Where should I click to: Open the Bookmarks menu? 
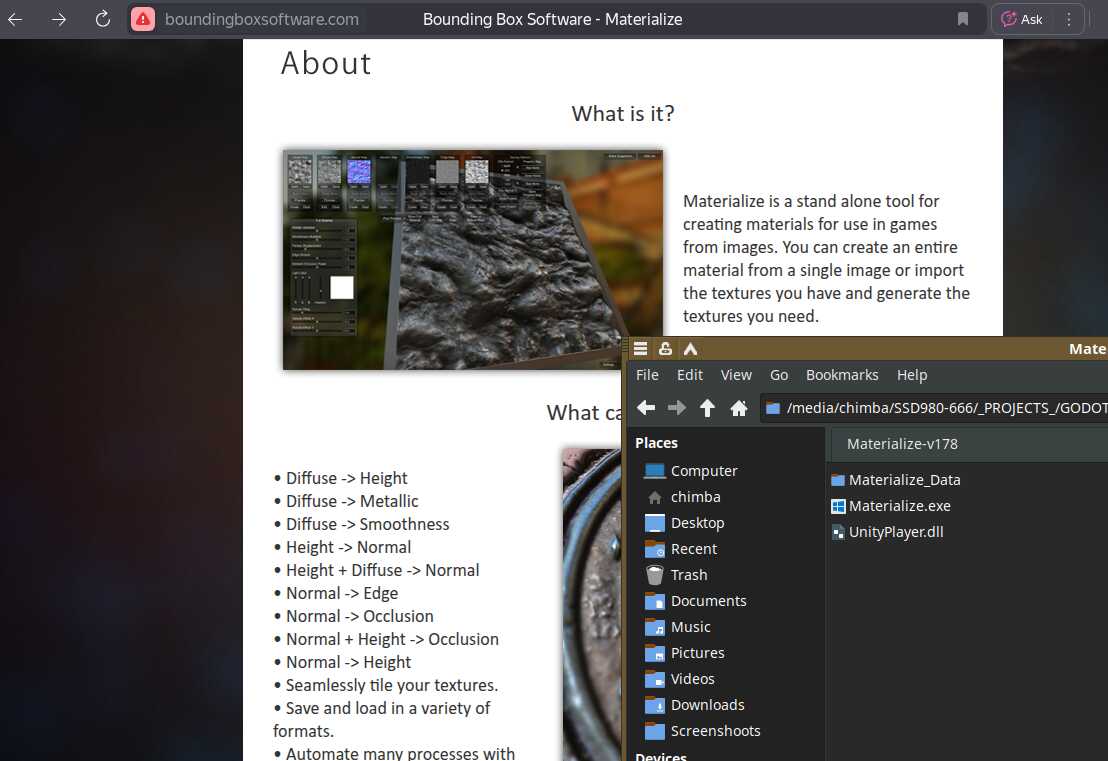tap(842, 375)
